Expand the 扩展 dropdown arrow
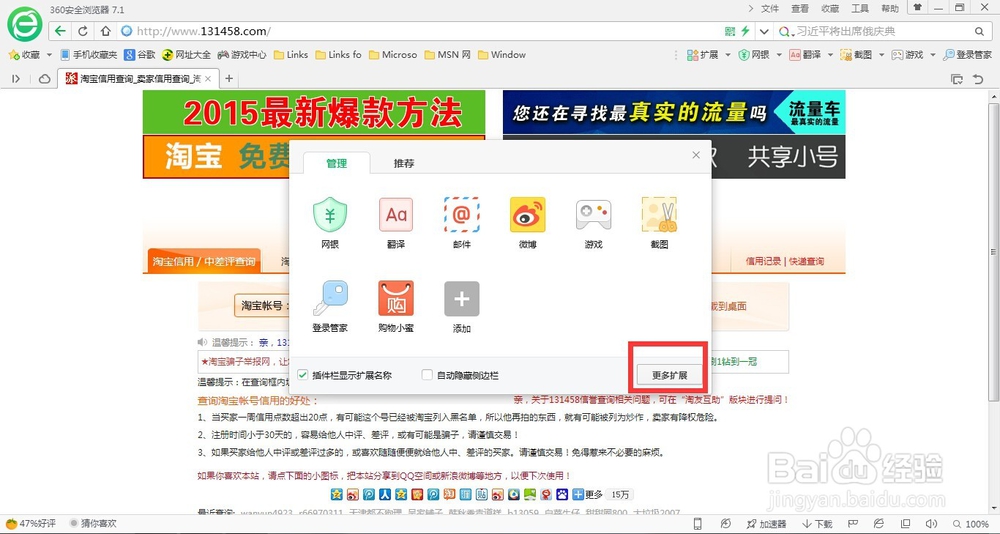Image resolution: width=1000 pixels, height=534 pixels. point(728,55)
